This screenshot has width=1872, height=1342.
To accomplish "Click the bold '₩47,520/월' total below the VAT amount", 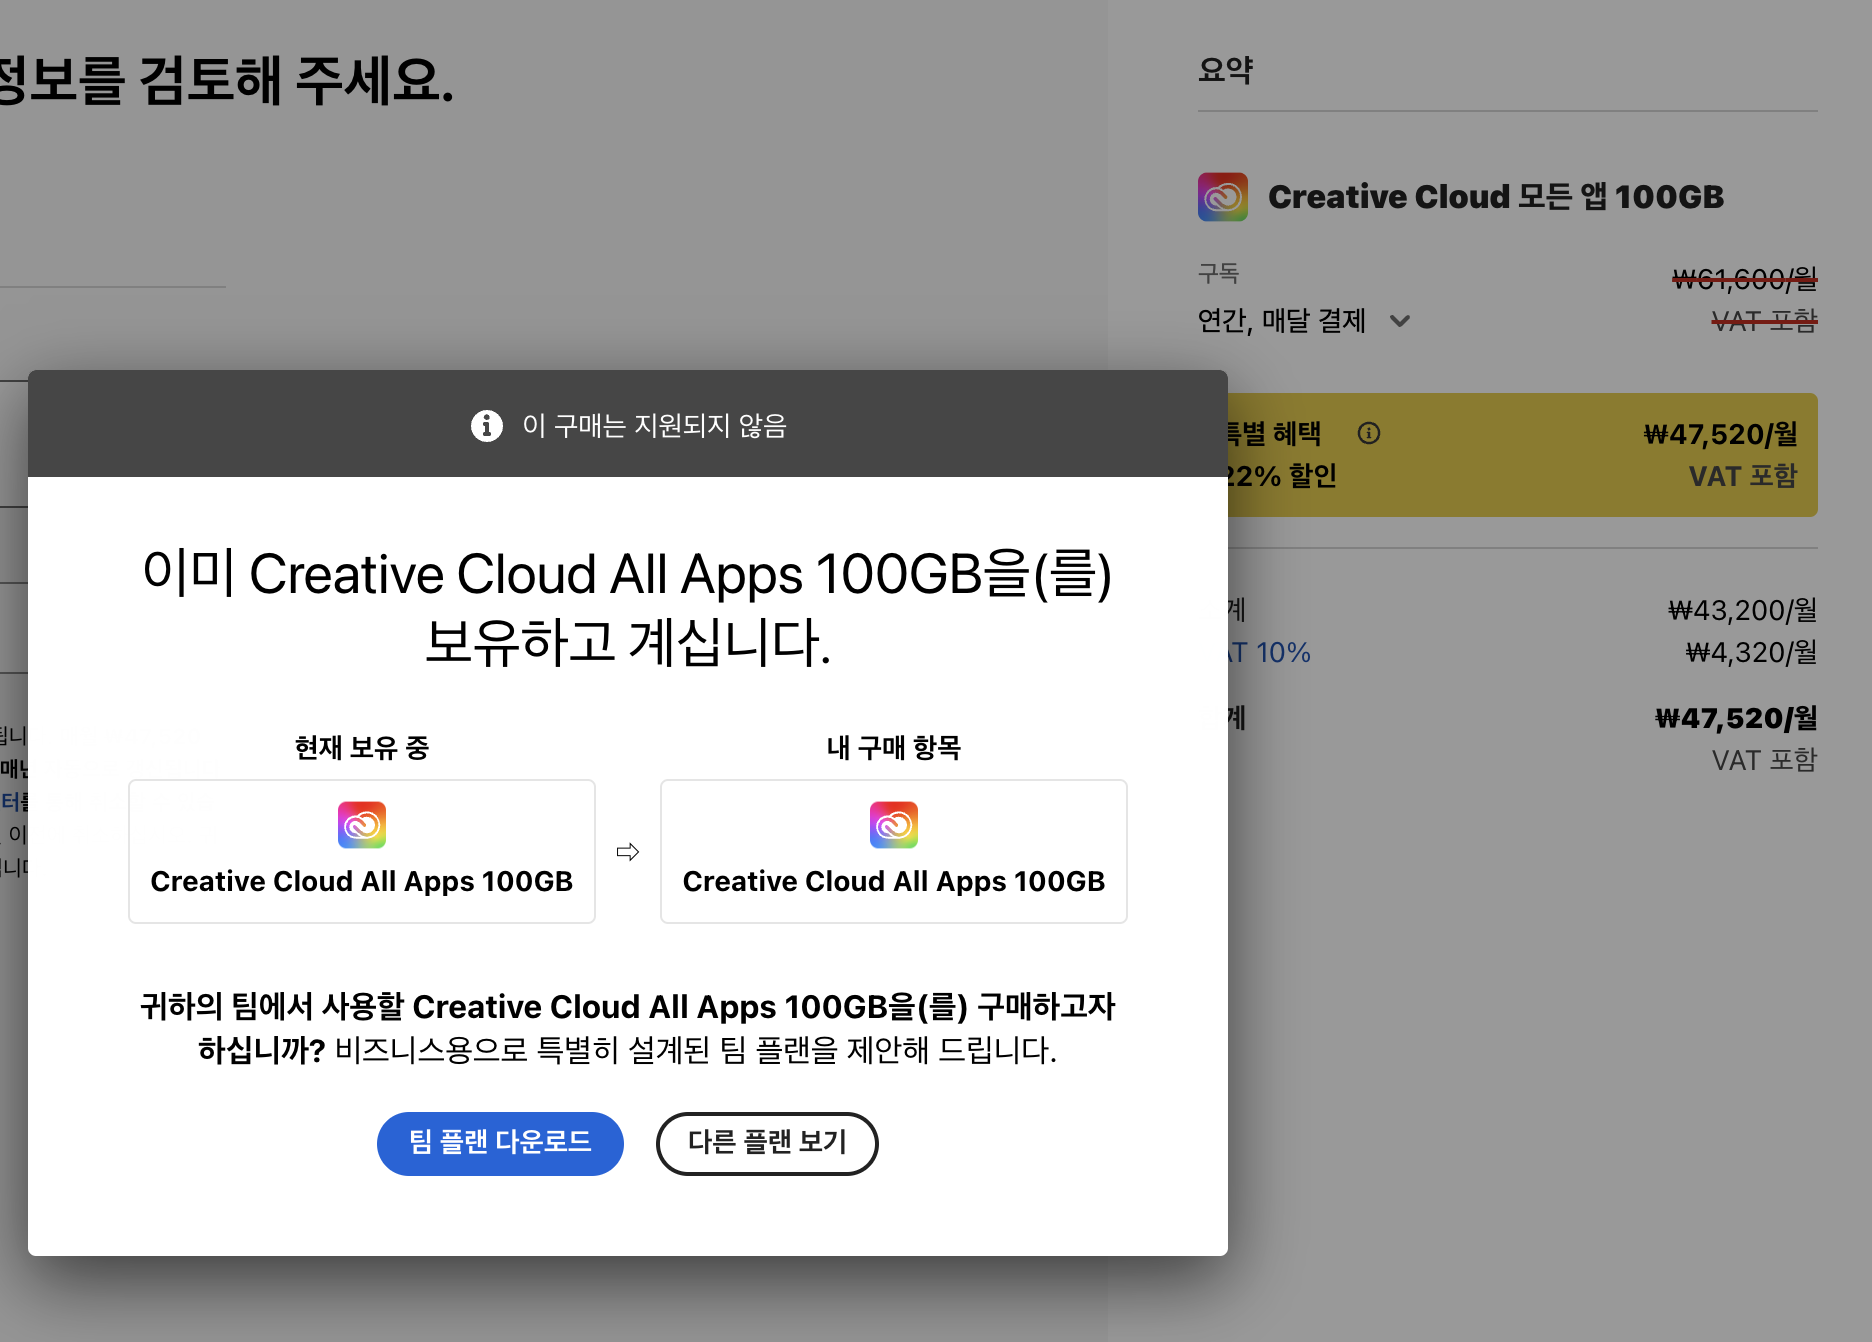I will 1737,718.
